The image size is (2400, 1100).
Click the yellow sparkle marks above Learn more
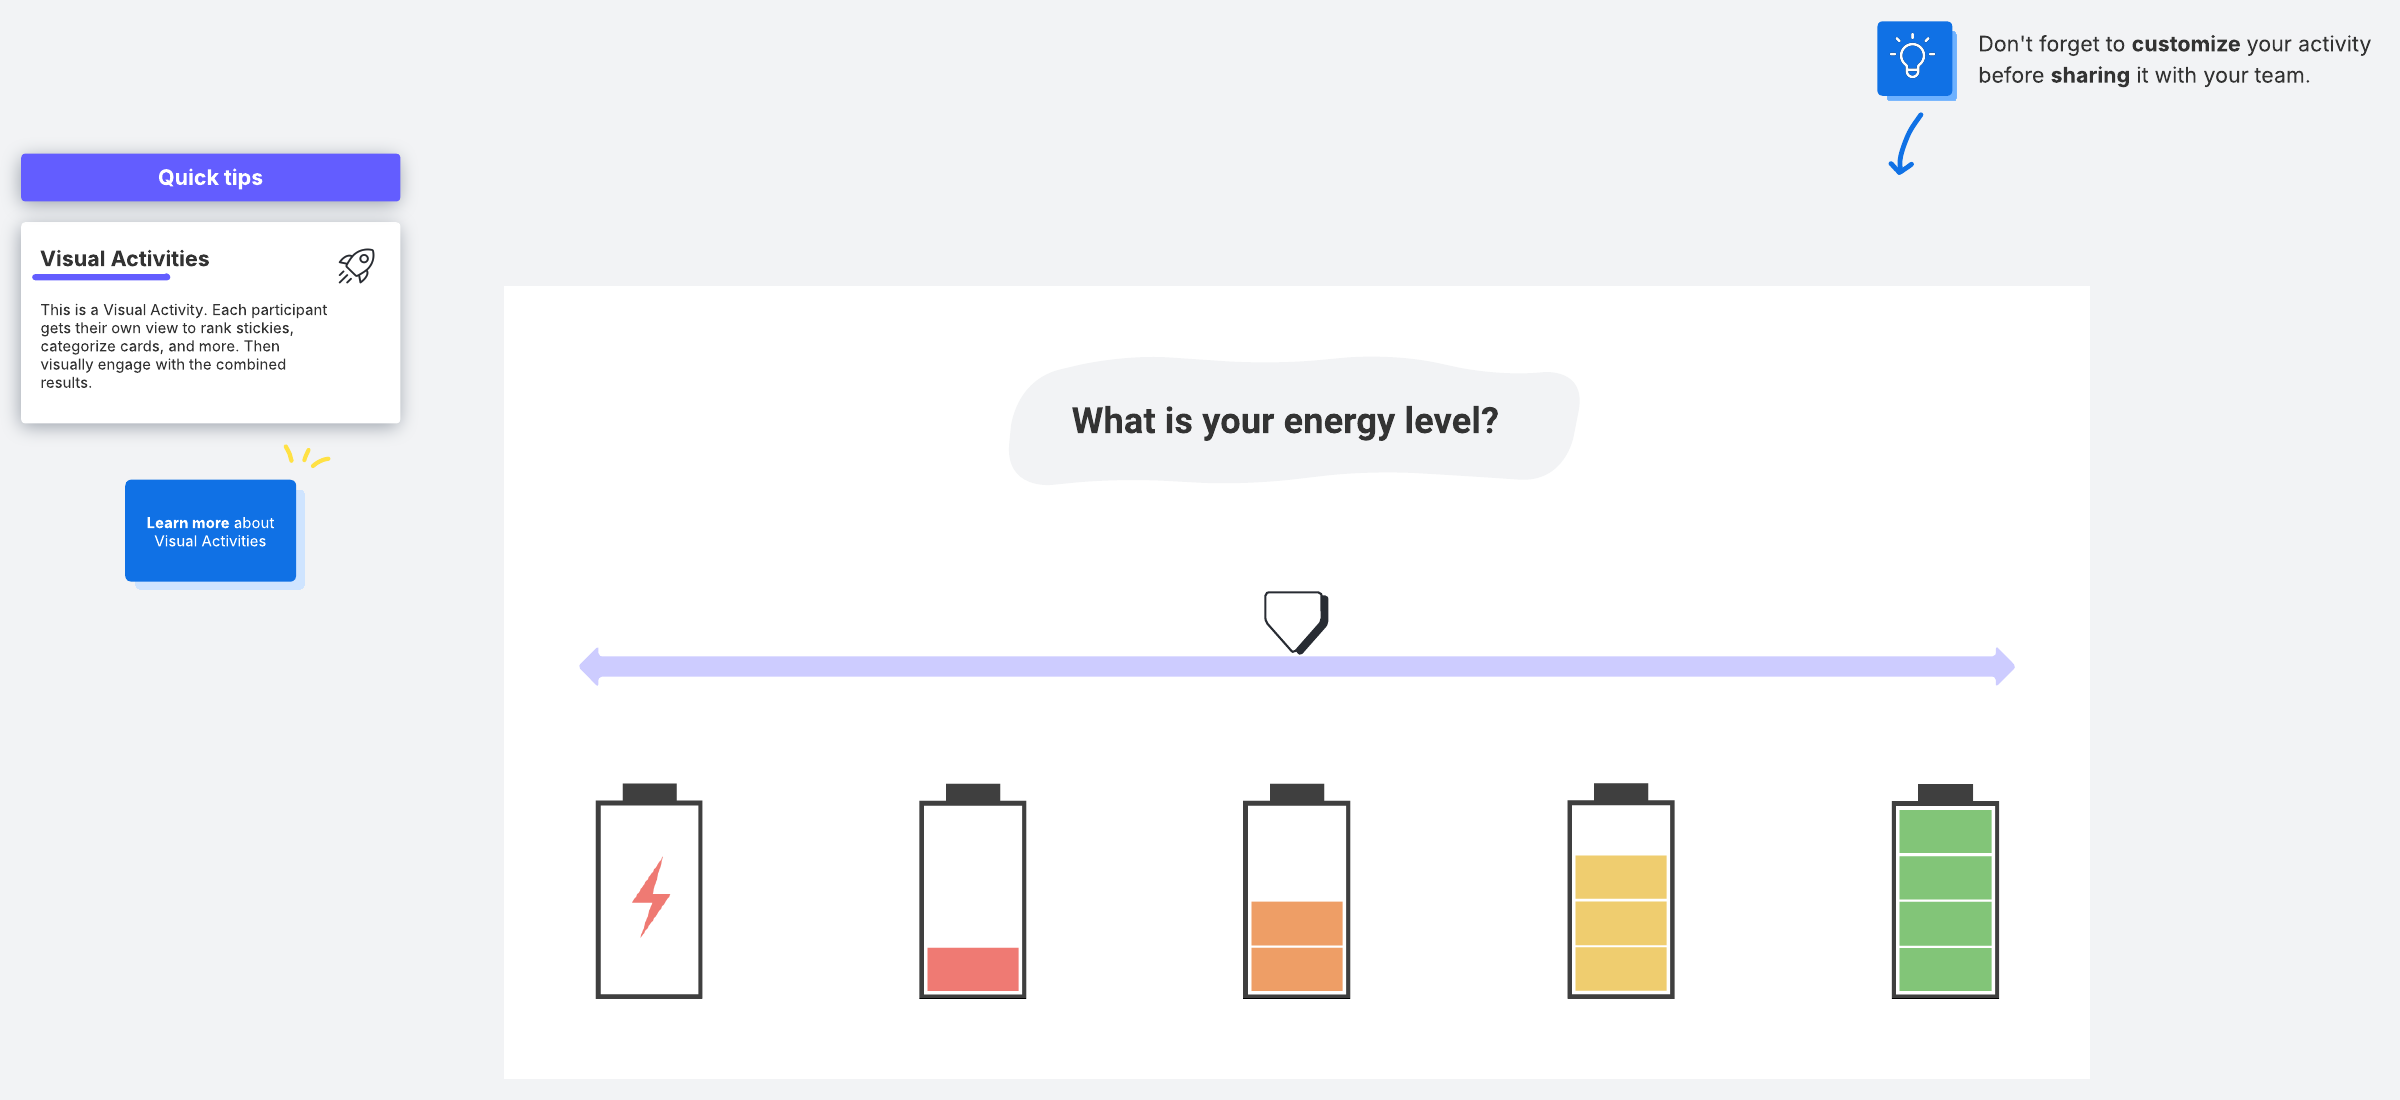306,456
